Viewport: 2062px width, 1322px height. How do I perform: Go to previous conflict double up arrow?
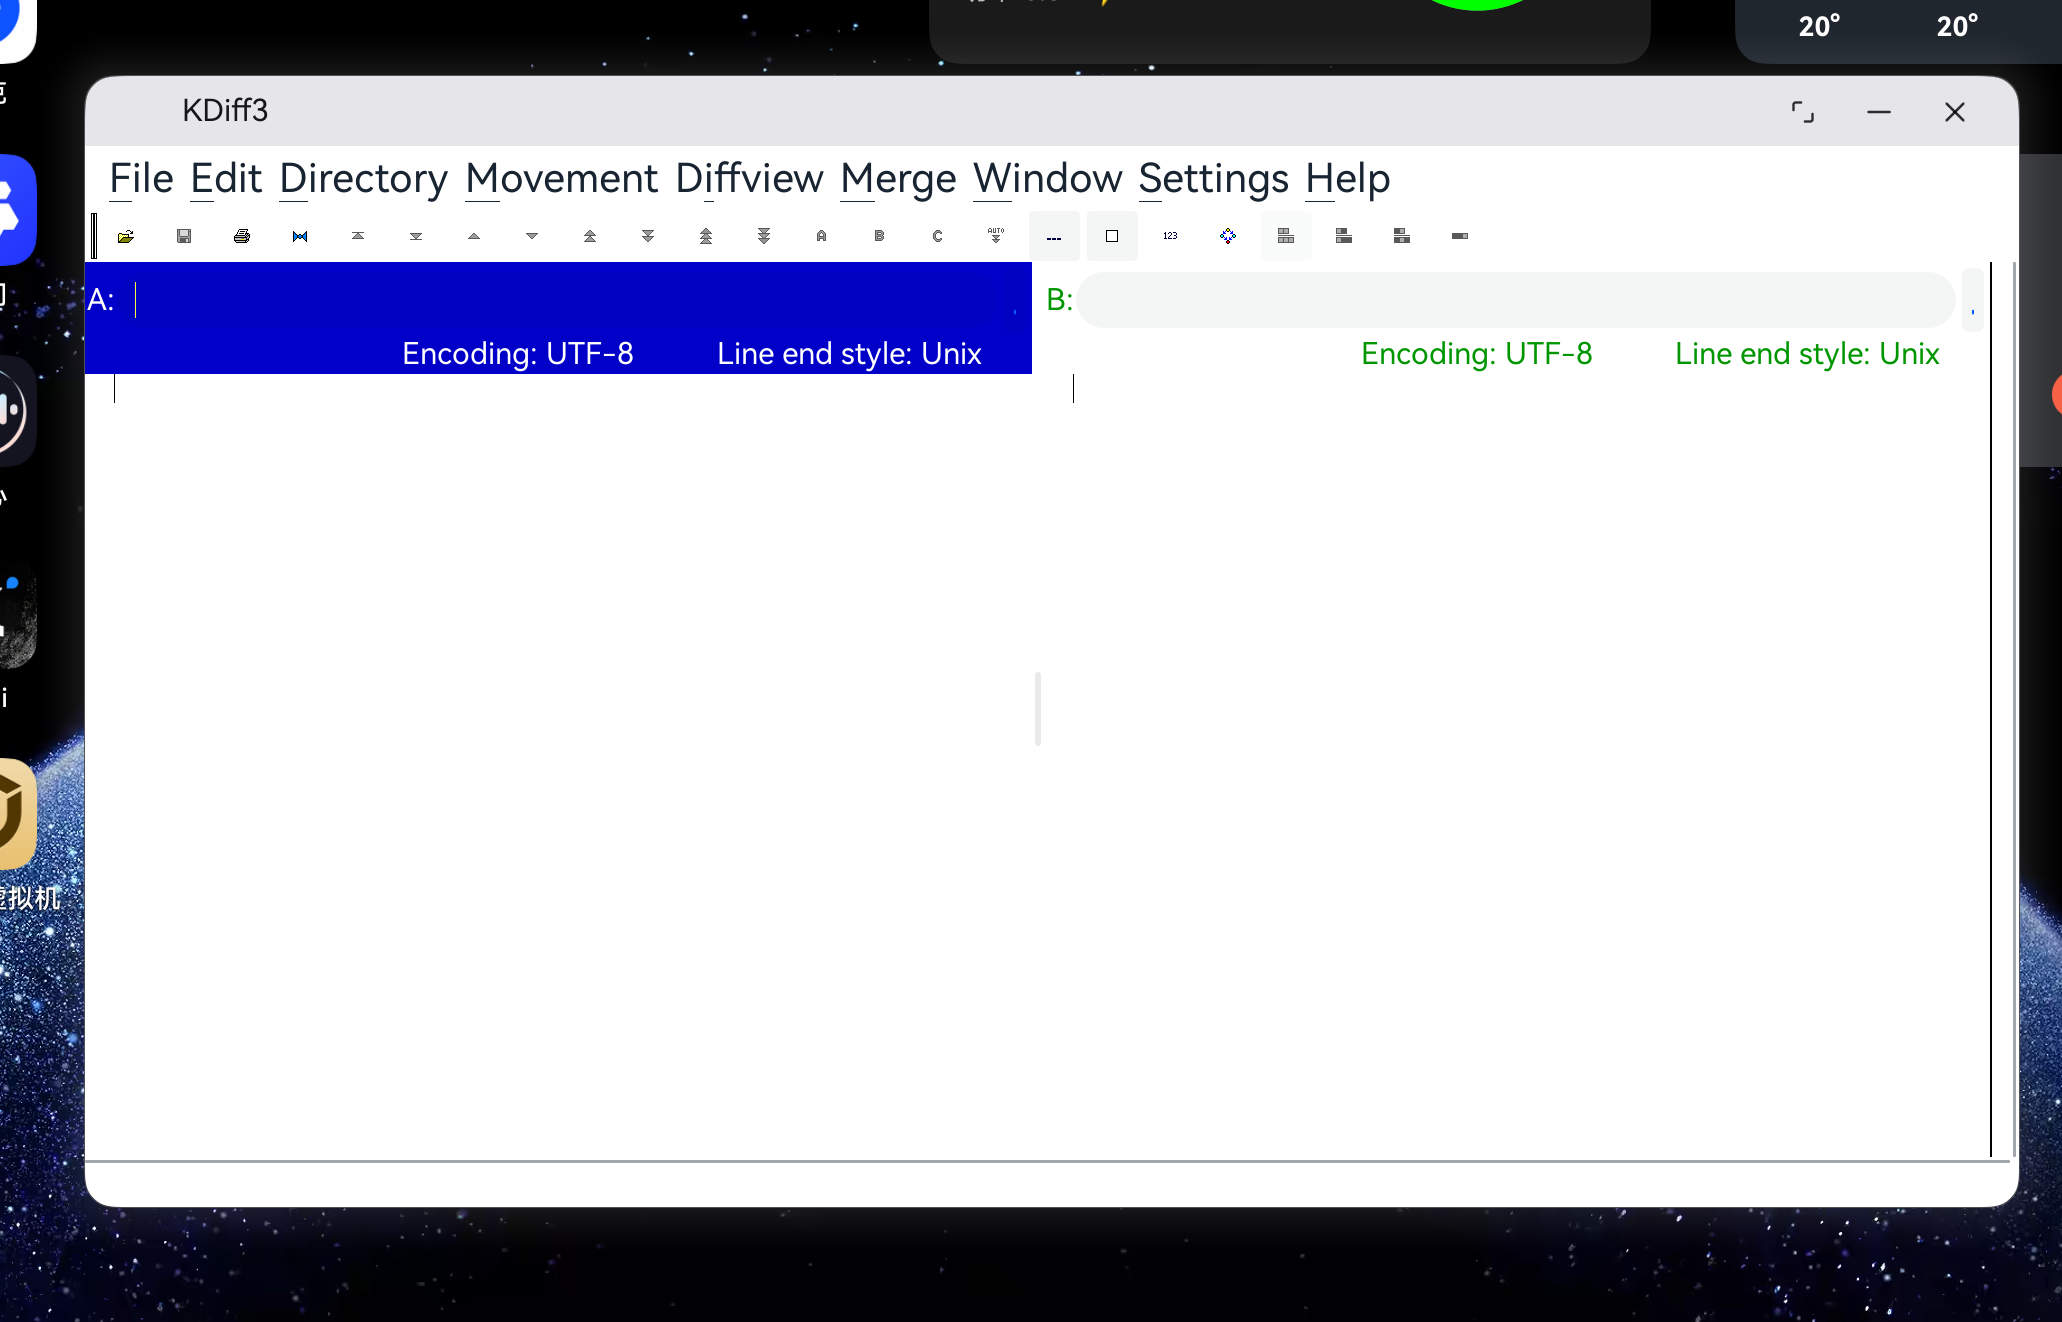(x=590, y=236)
